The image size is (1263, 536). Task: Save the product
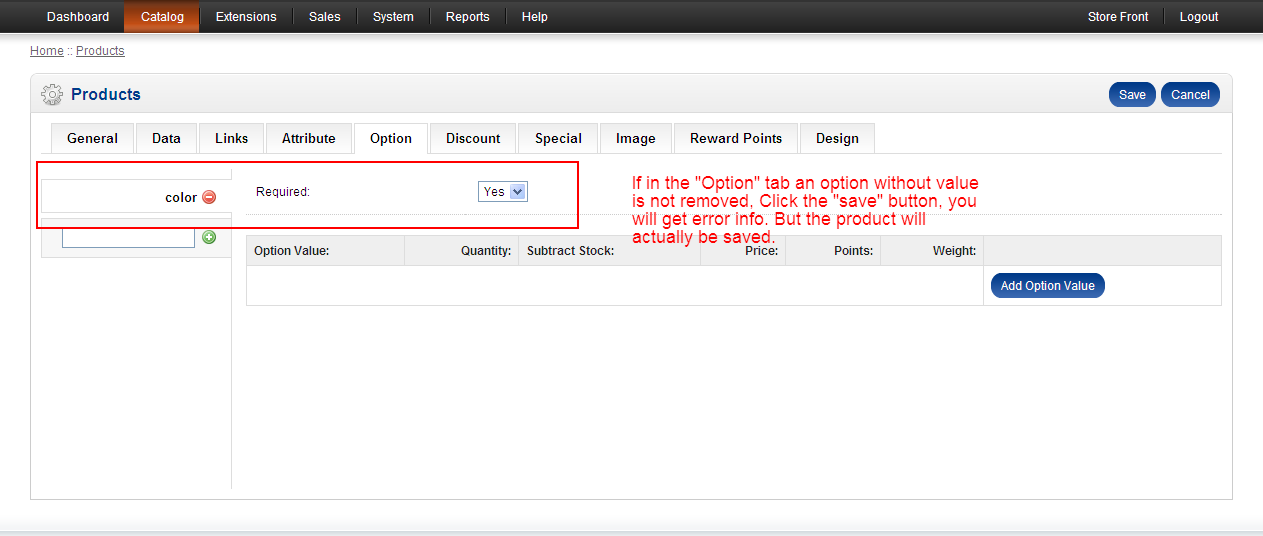click(1132, 95)
